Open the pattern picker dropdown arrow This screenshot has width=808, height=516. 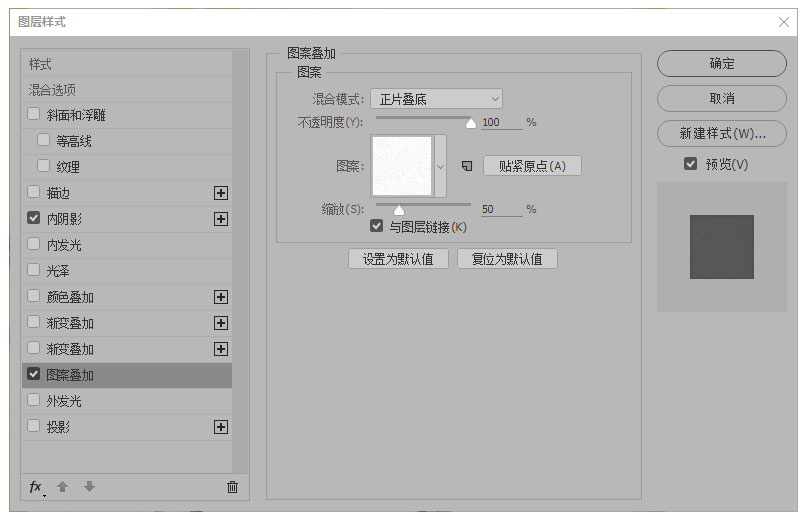click(441, 167)
